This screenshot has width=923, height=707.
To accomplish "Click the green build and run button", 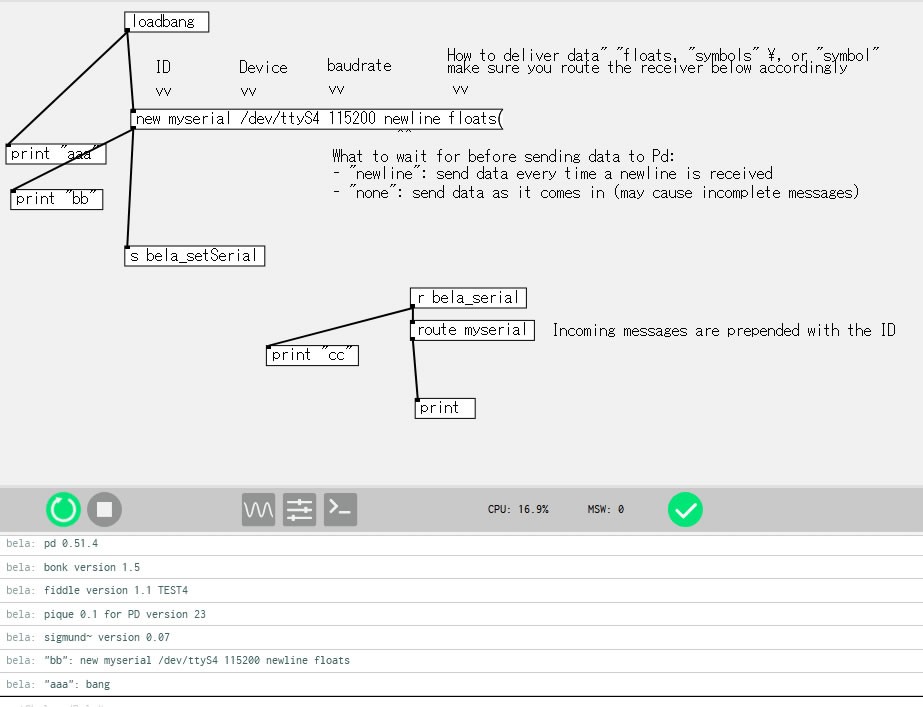I will click(x=63, y=510).
